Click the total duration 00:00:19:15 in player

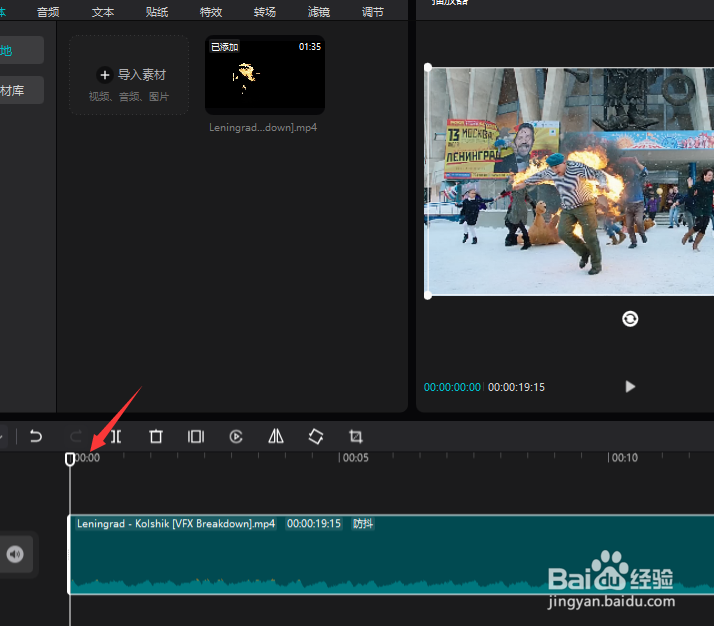516,387
